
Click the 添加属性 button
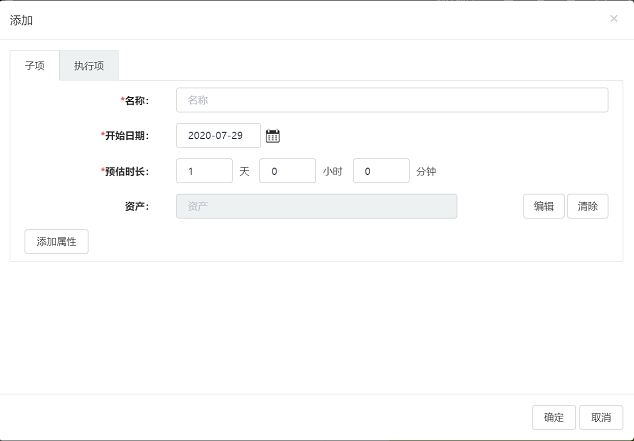(56, 242)
